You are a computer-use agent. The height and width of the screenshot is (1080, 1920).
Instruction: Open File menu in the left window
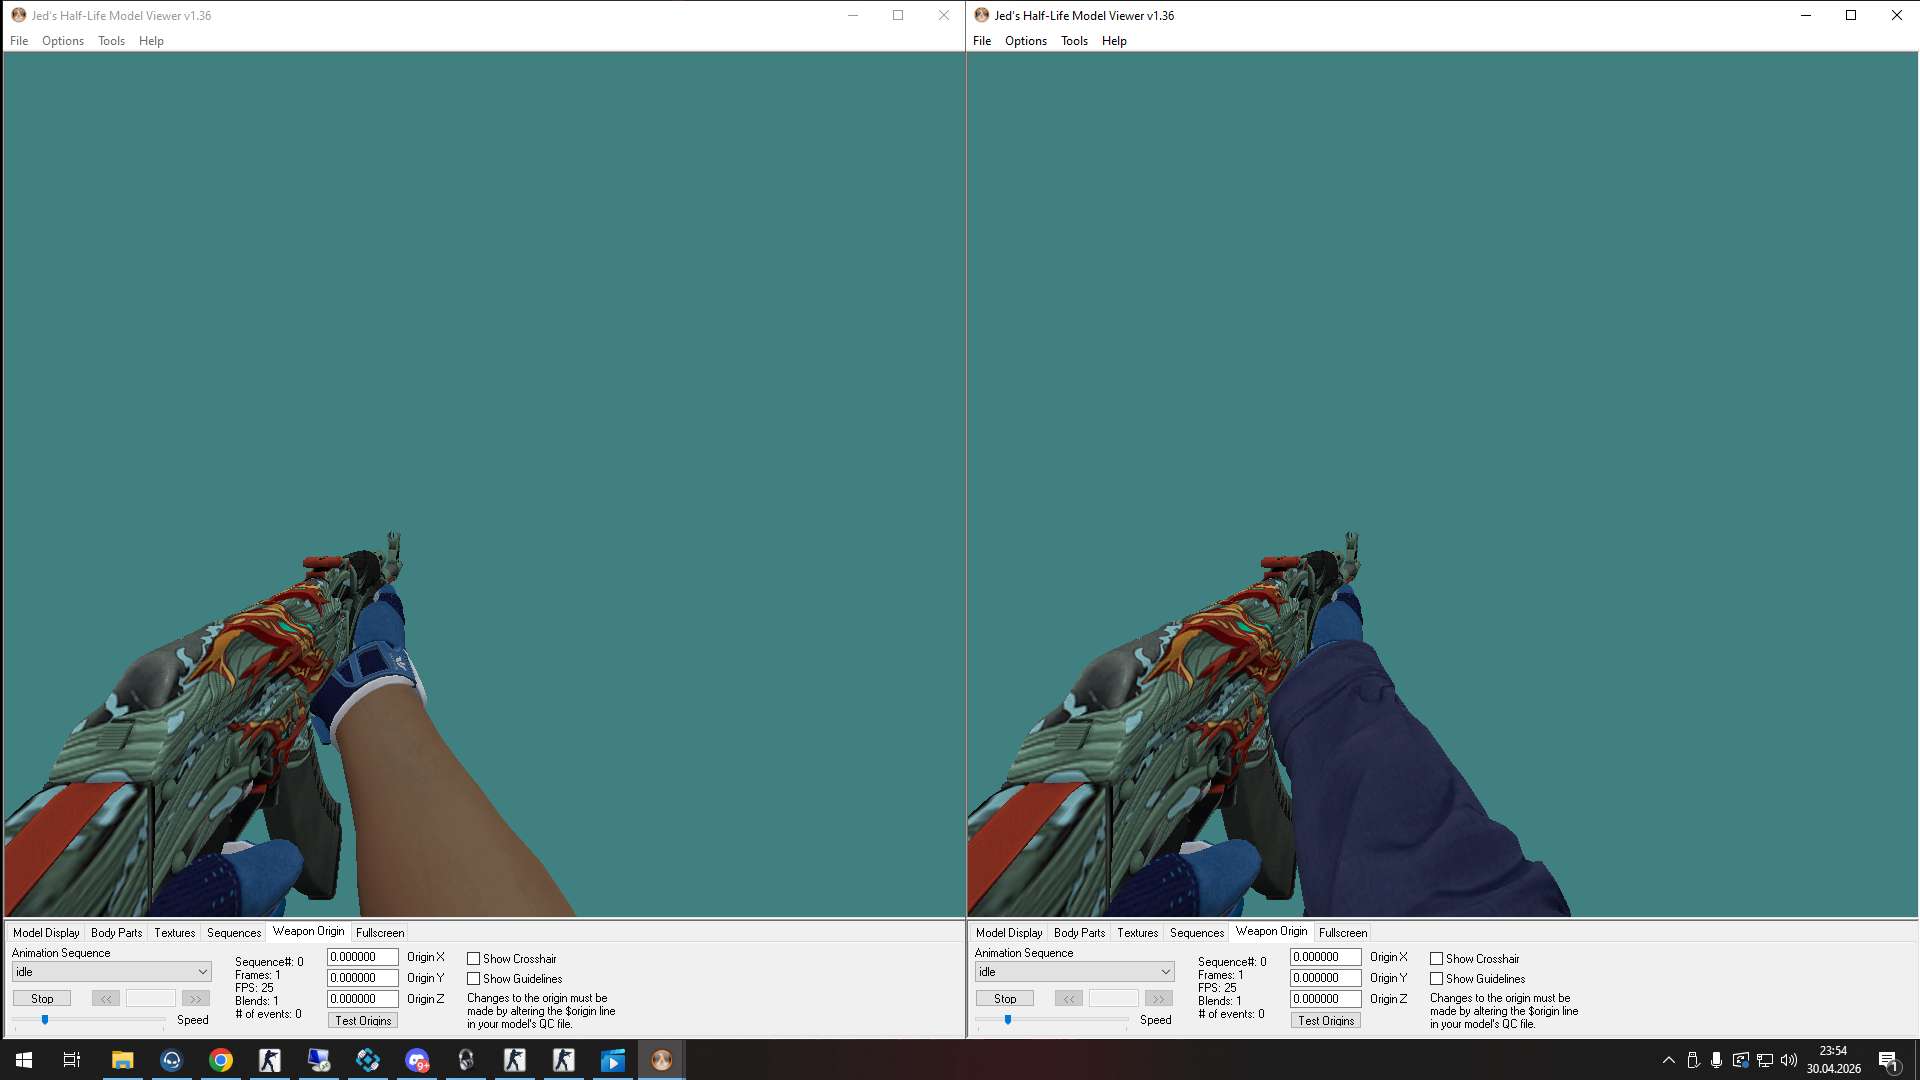pyautogui.click(x=19, y=41)
